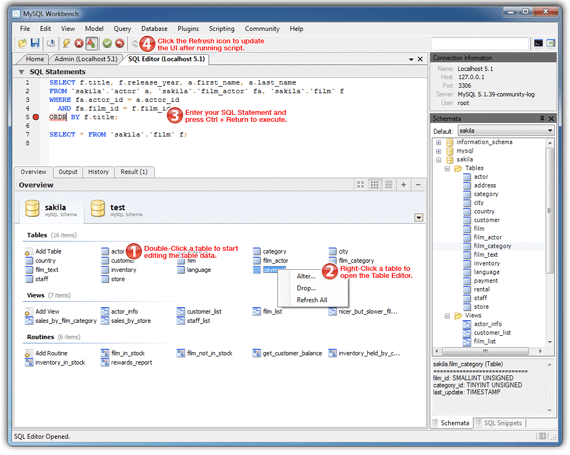
Task: Switch to Admin (Localhost 5.1) tab
Action: (86, 59)
